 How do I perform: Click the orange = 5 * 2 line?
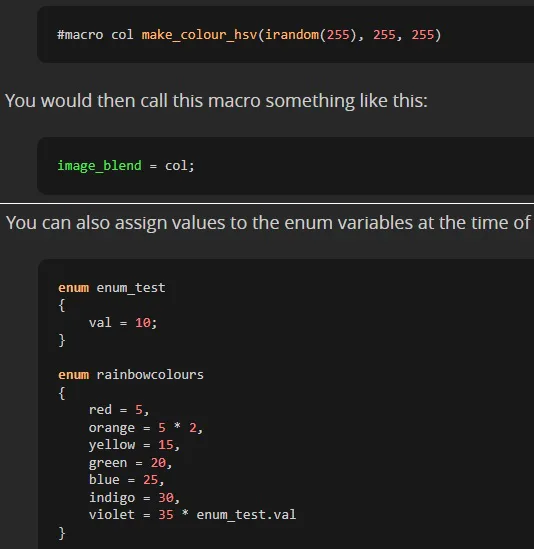146,428
